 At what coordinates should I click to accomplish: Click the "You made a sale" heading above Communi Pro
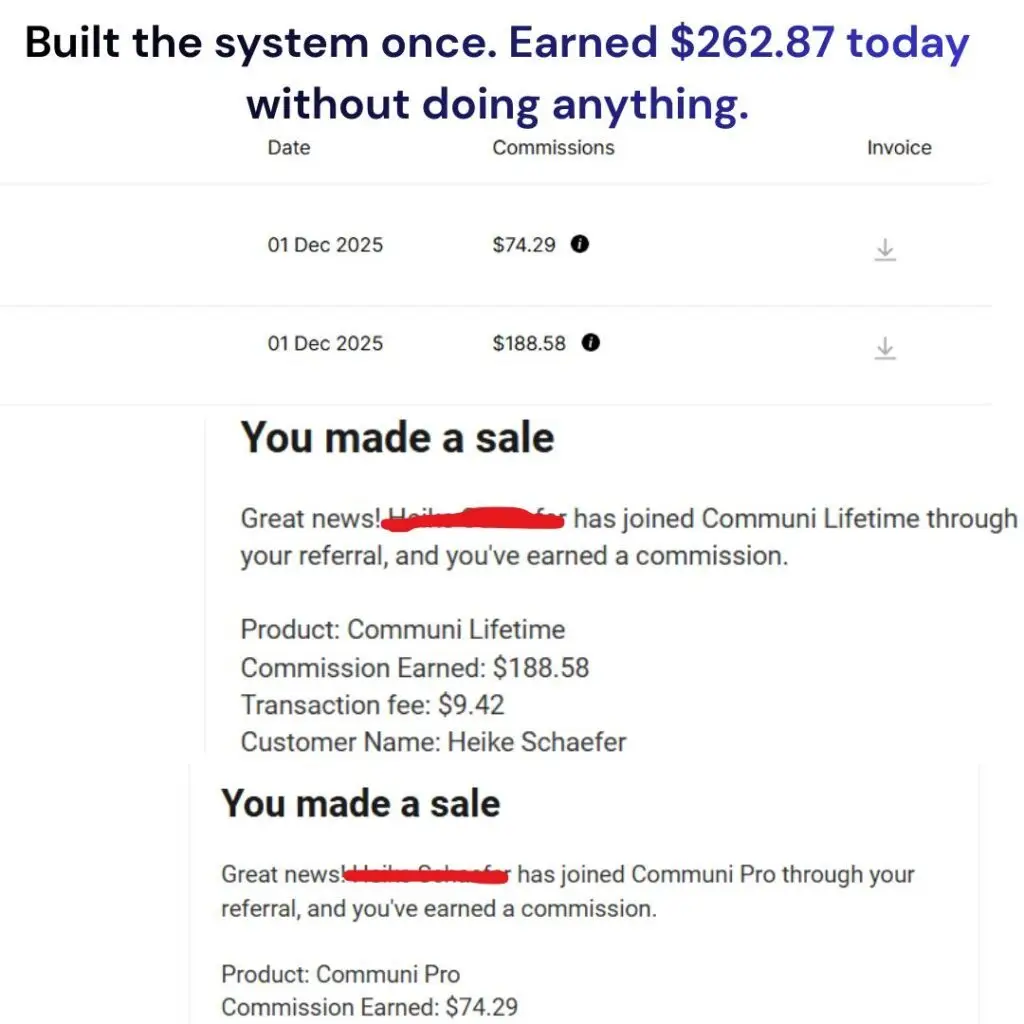click(360, 804)
